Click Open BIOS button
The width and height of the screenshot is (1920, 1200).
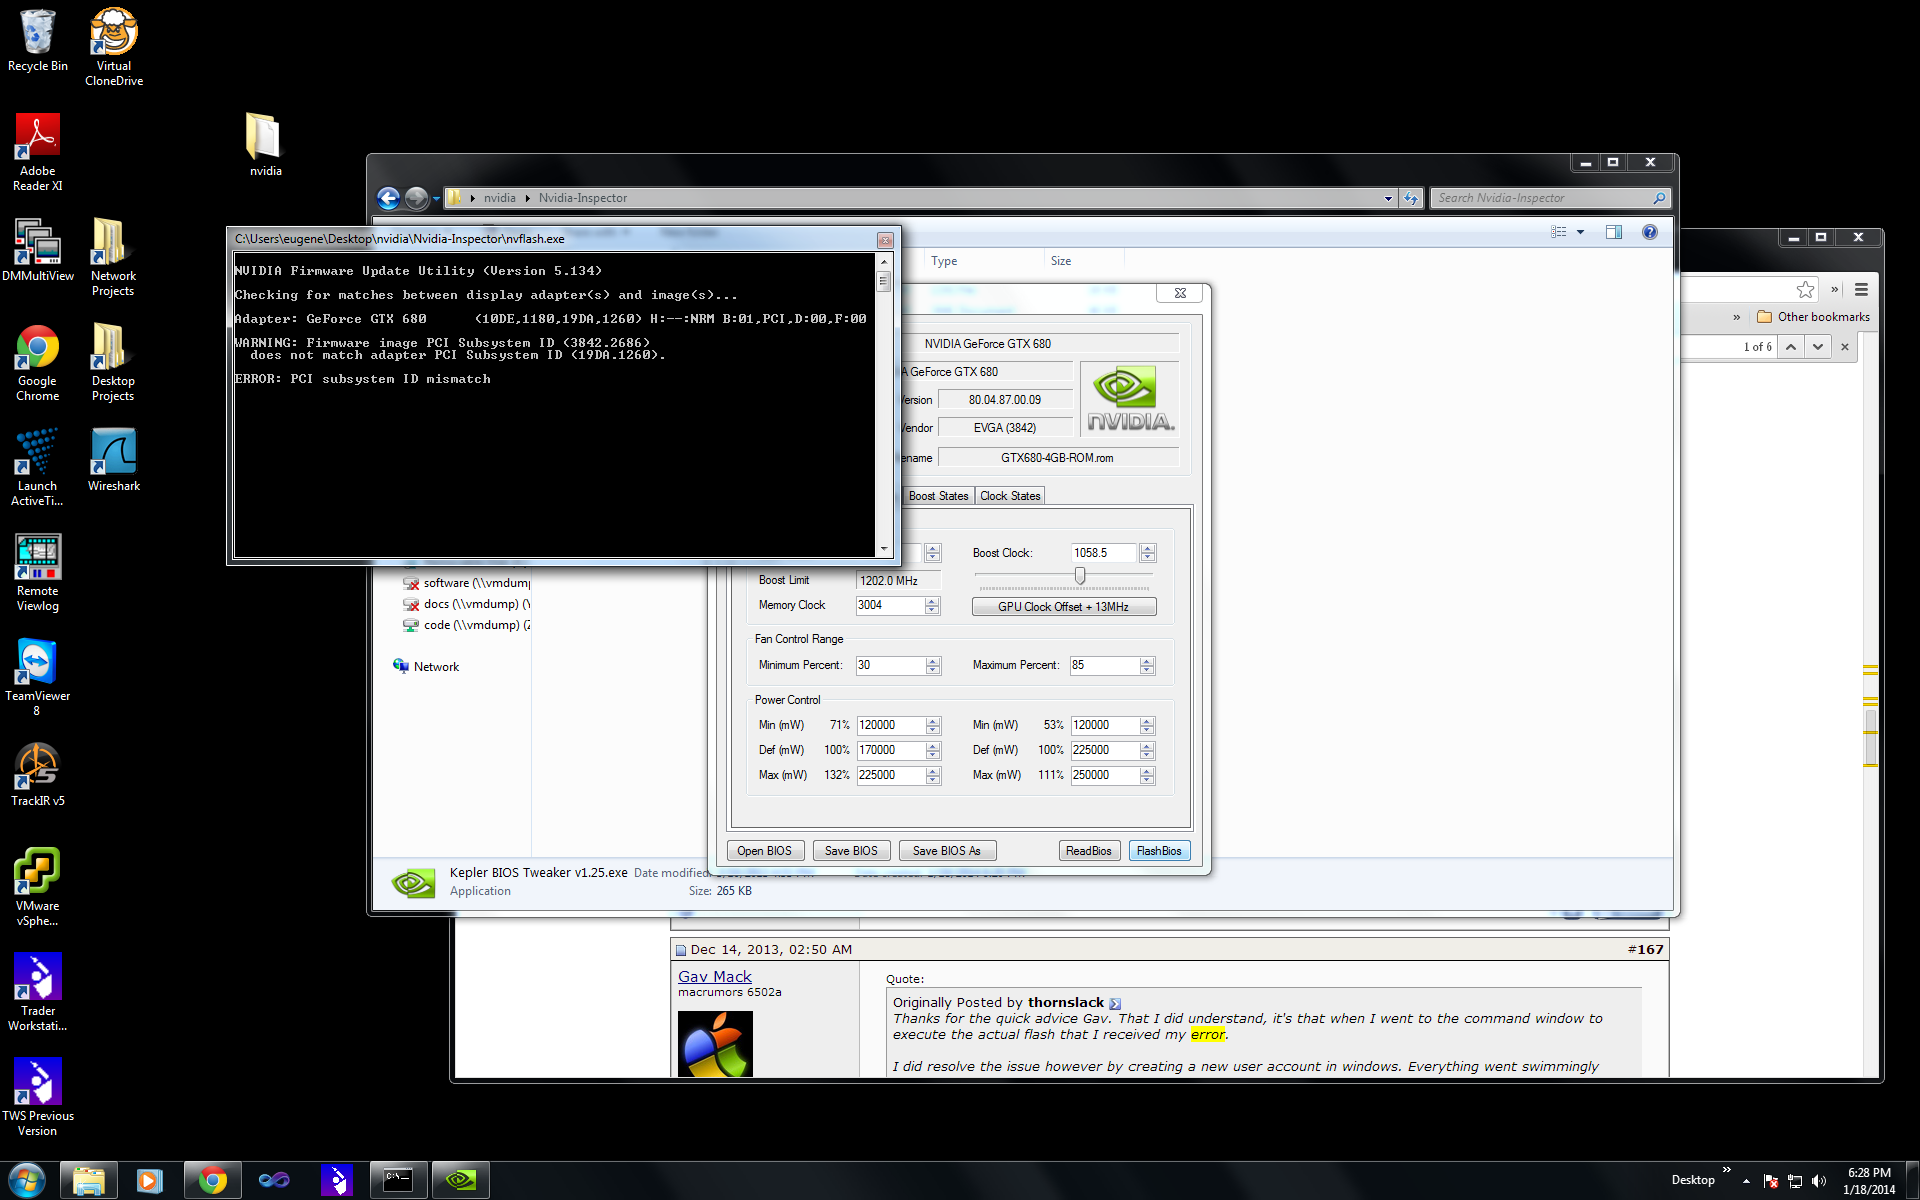coord(764,851)
